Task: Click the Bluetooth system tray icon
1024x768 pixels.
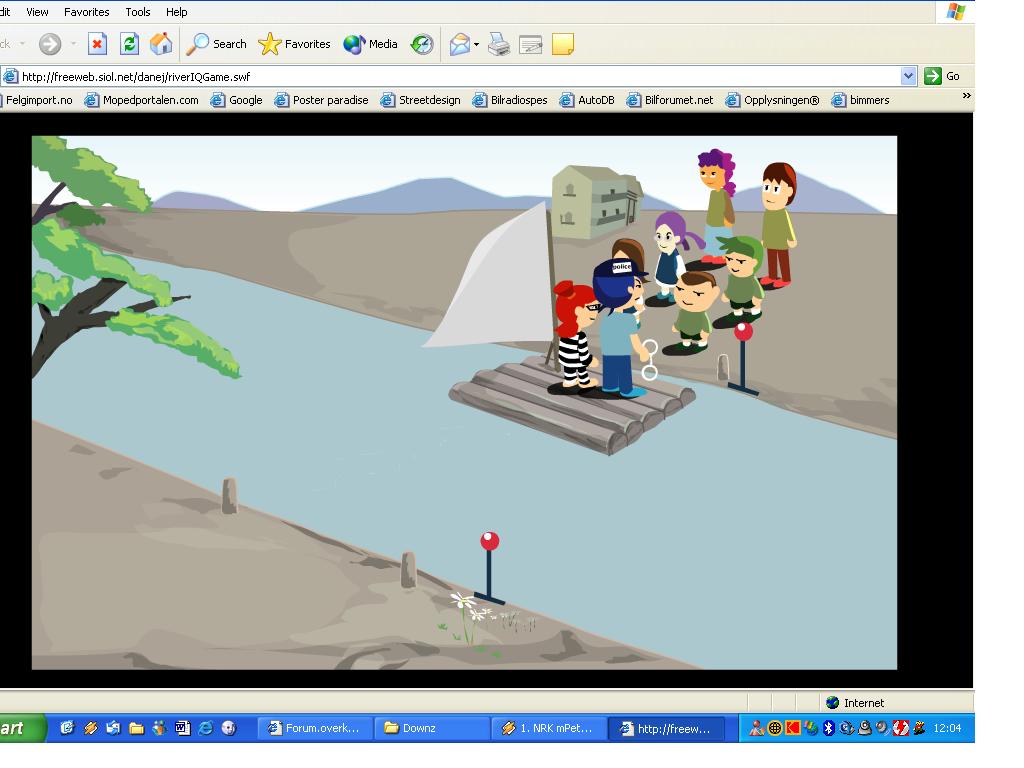Action: click(829, 728)
